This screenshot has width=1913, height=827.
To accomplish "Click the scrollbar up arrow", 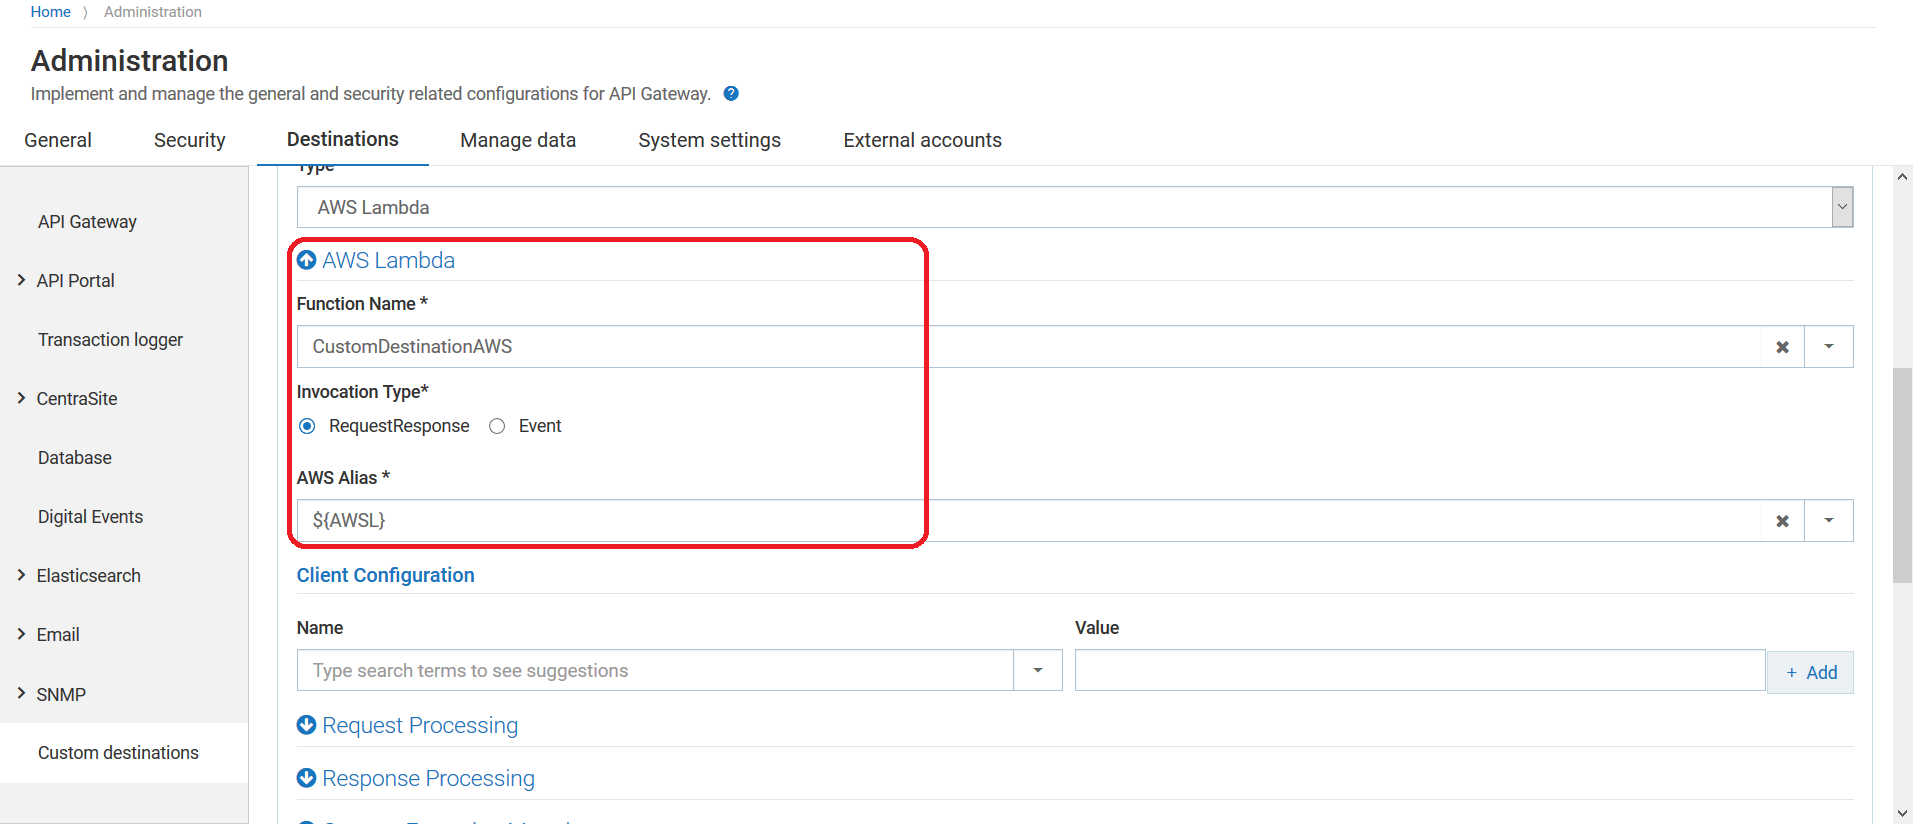I will click(1902, 177).
